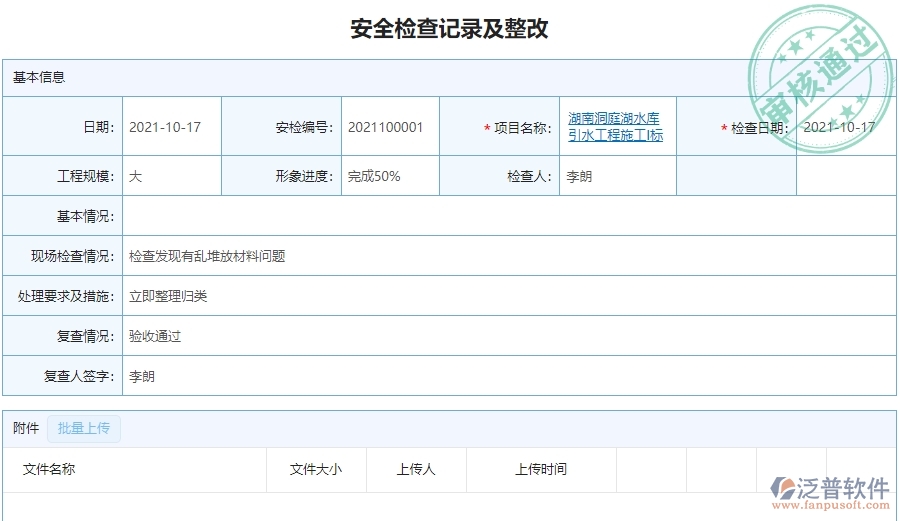
Task: Select the 附件 section tab
Action: point(26,429)
